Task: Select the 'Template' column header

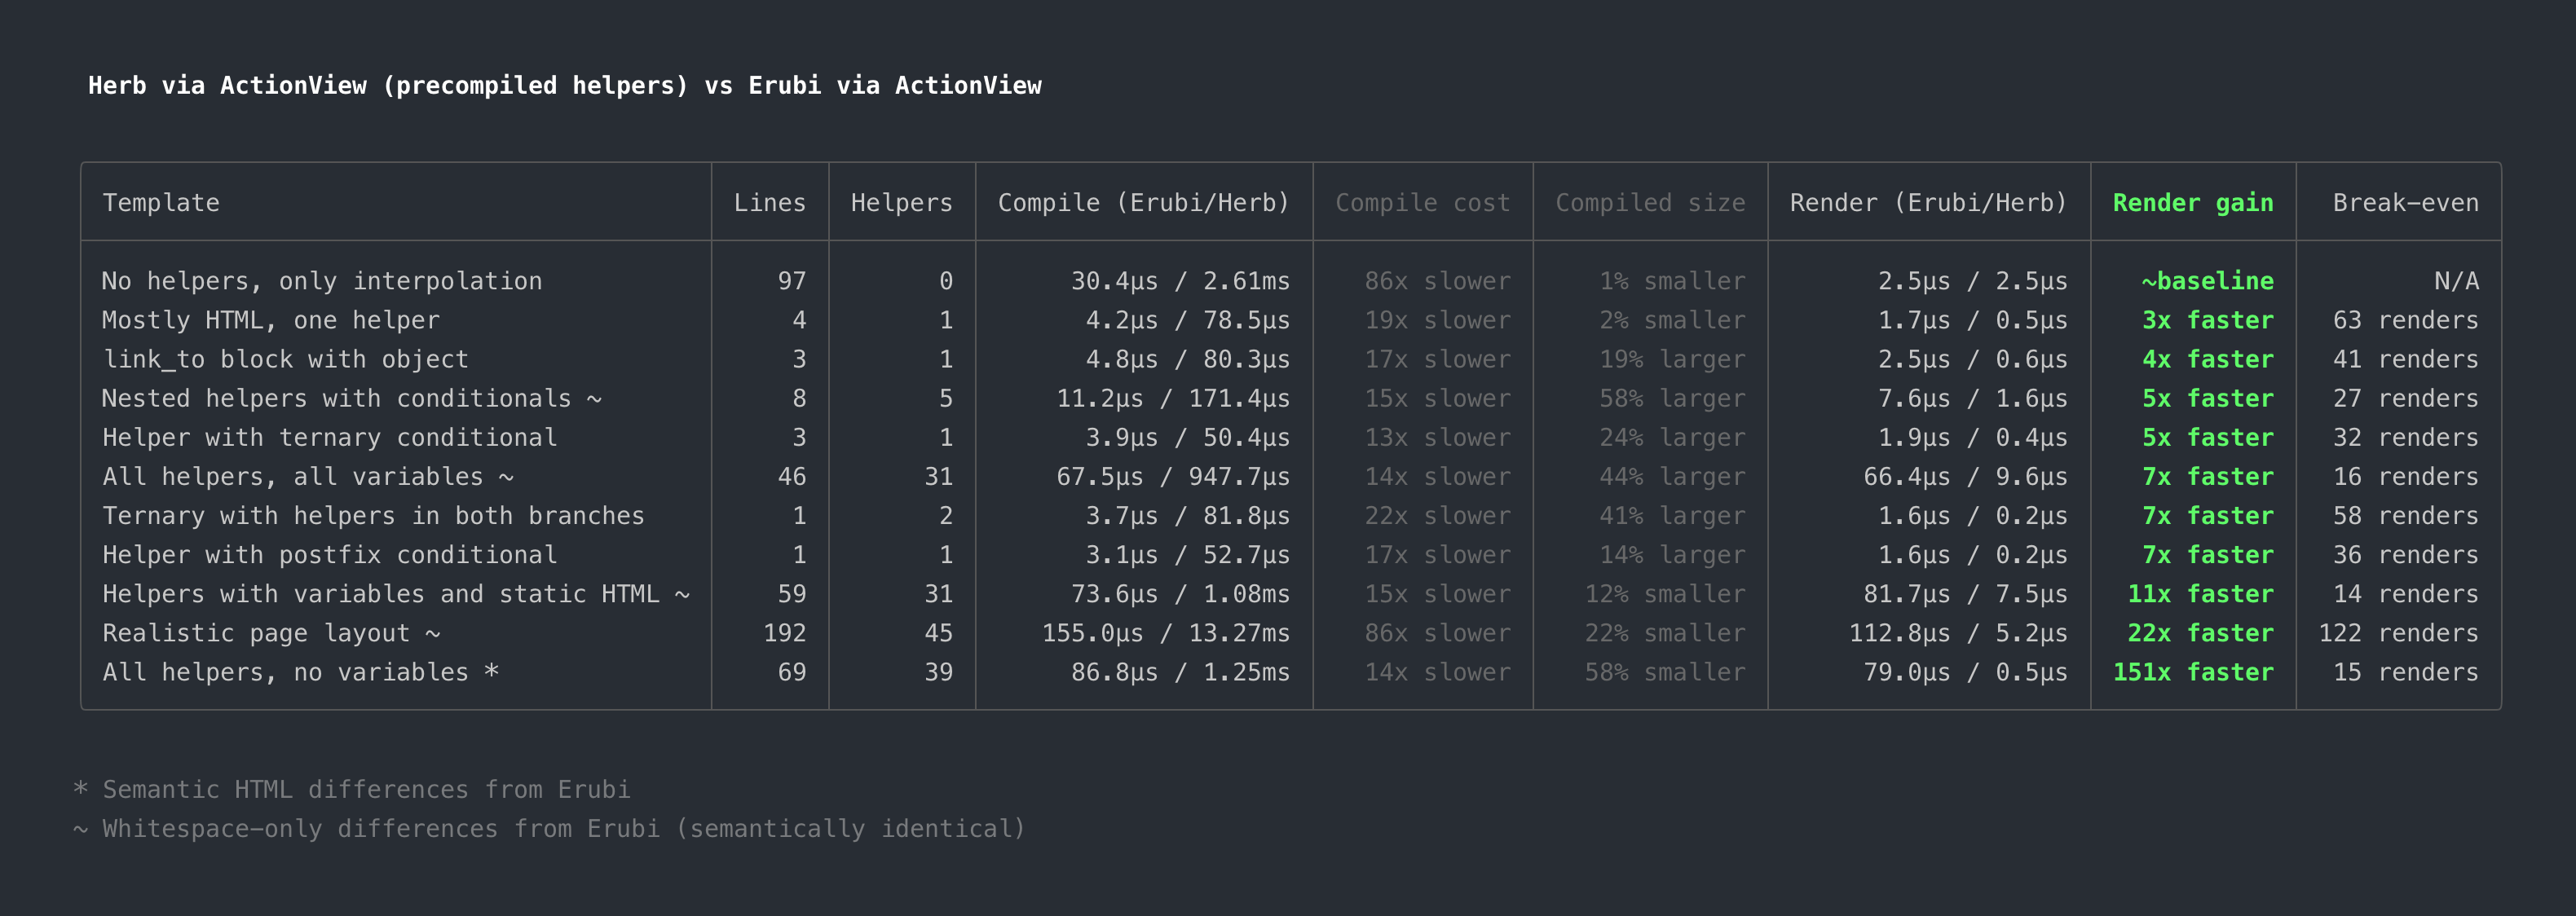Action: [161, 203]
